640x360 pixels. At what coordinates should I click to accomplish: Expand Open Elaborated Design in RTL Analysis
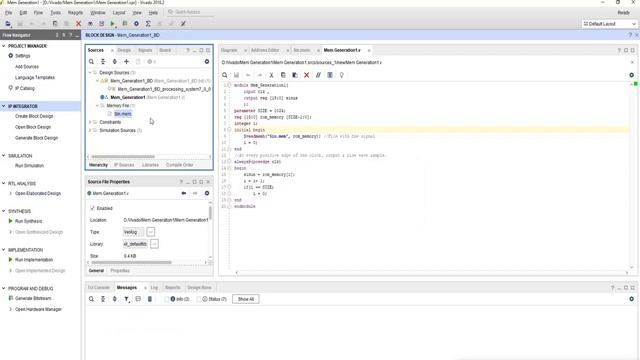pos(11,193)
